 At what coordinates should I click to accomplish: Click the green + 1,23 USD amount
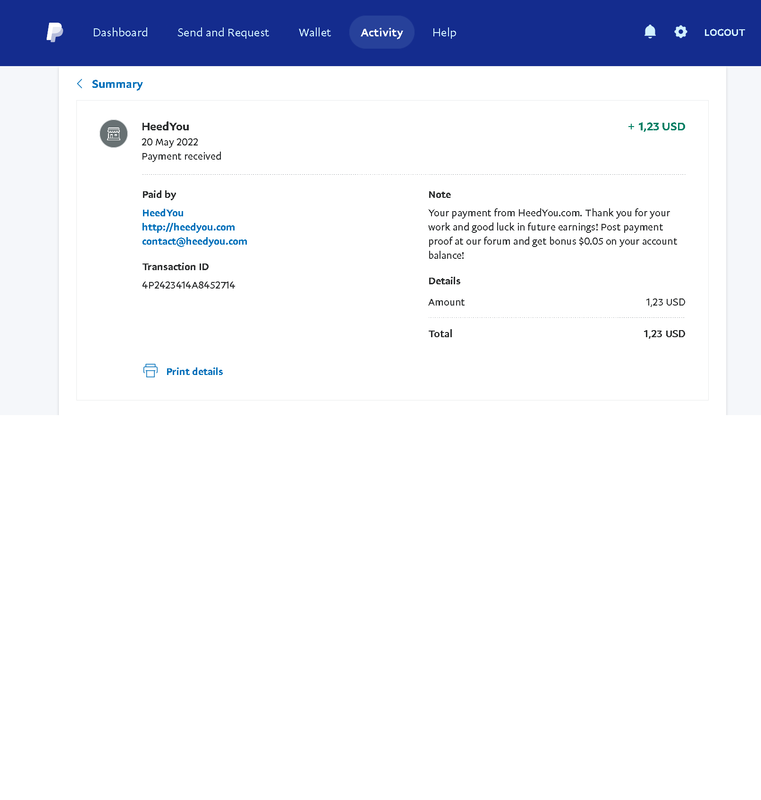coord(656,127)
